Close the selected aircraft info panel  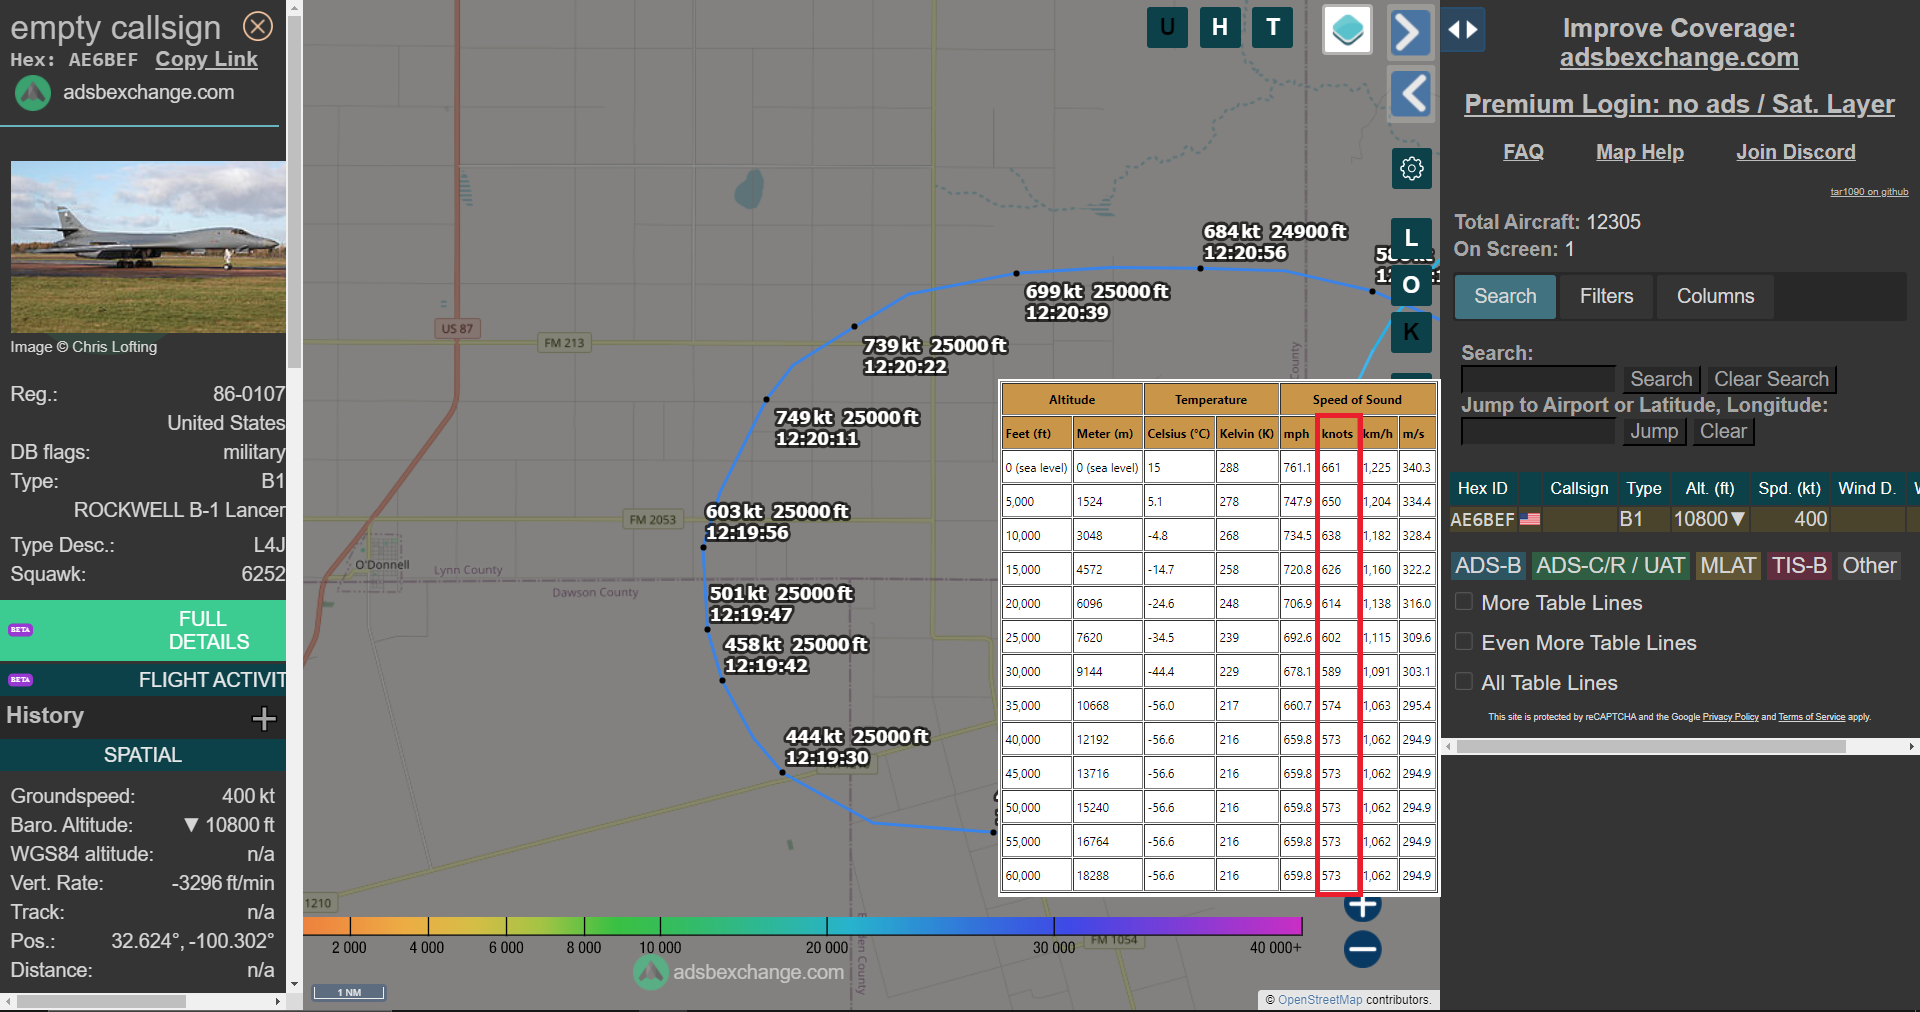coord(258,26)
